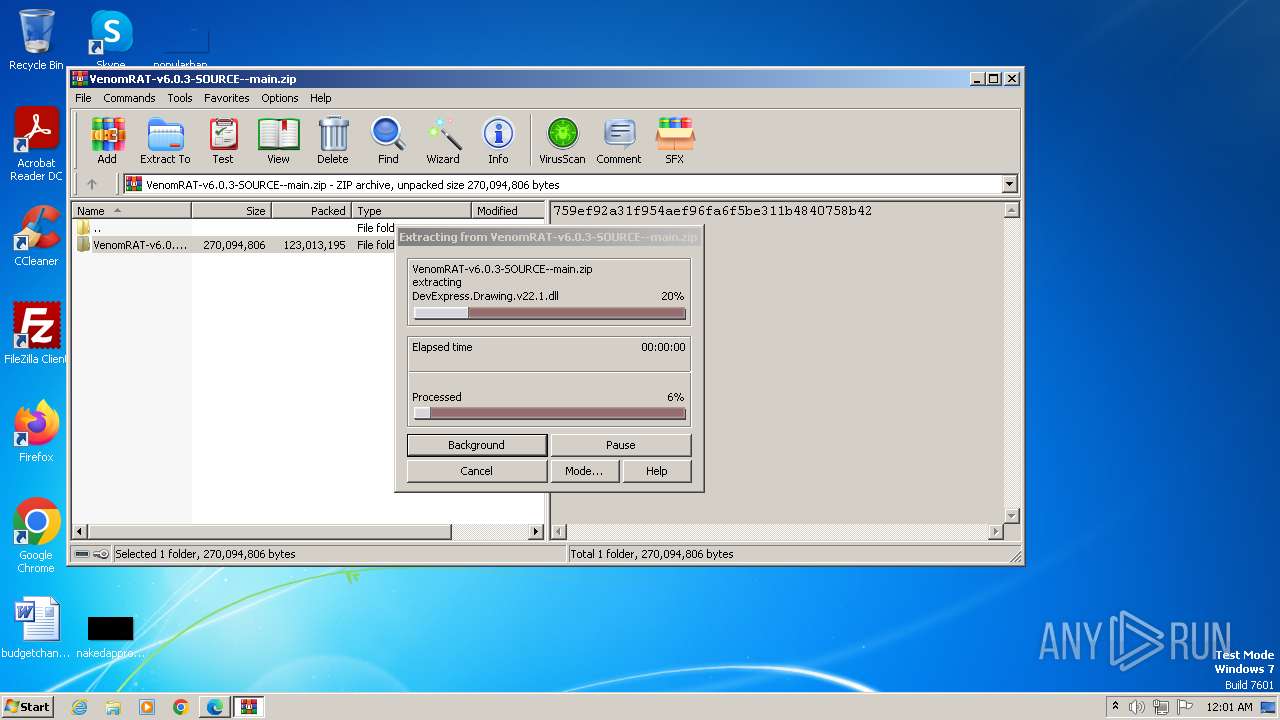This screenshot has width=1280, height=720.
Task: Click comment pane scroll down arrow
Action: [1011, 515]
